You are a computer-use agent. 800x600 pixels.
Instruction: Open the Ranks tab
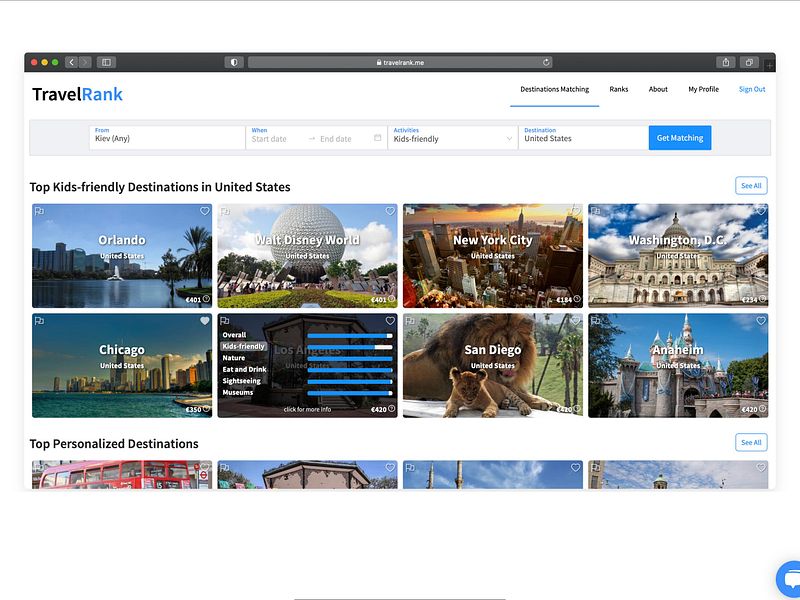618,89
